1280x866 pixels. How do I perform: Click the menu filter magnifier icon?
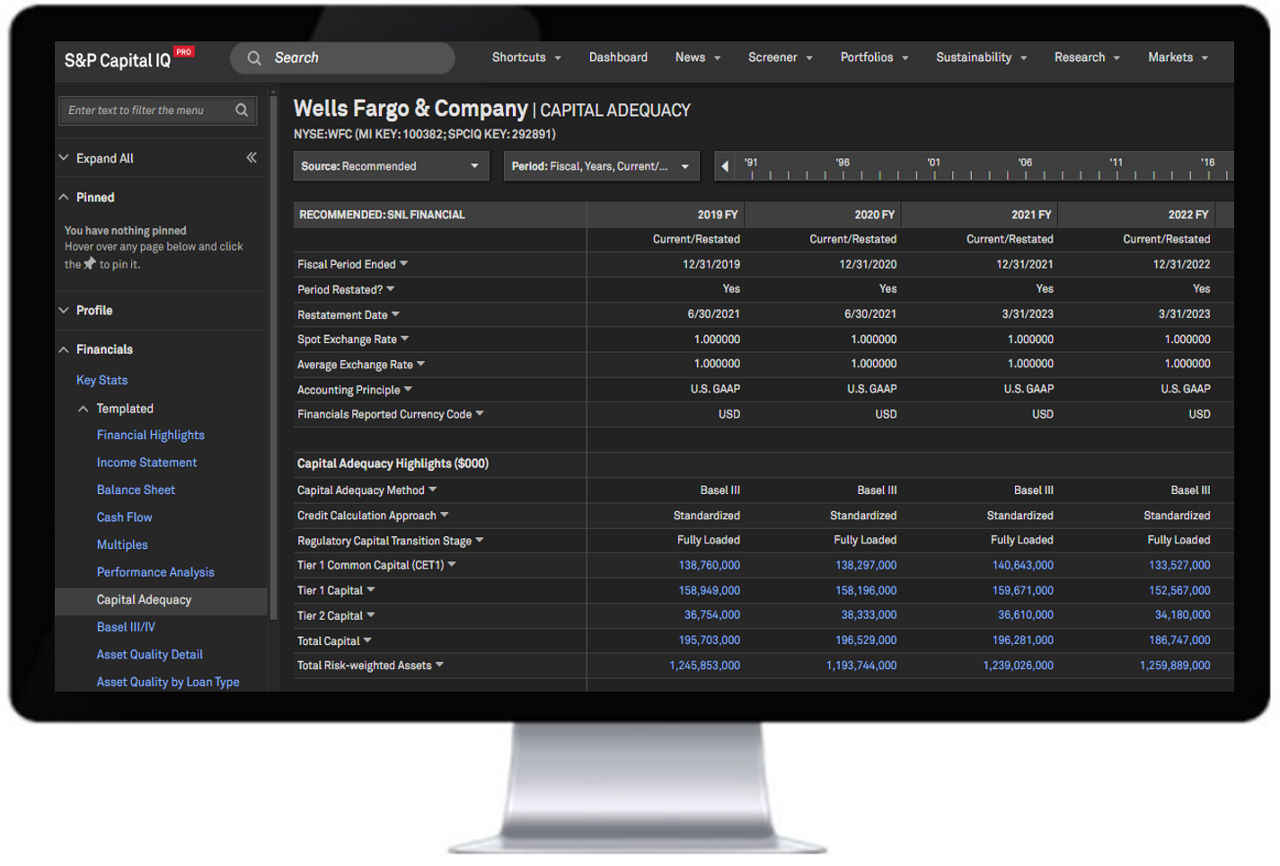[x=242, y=111]
